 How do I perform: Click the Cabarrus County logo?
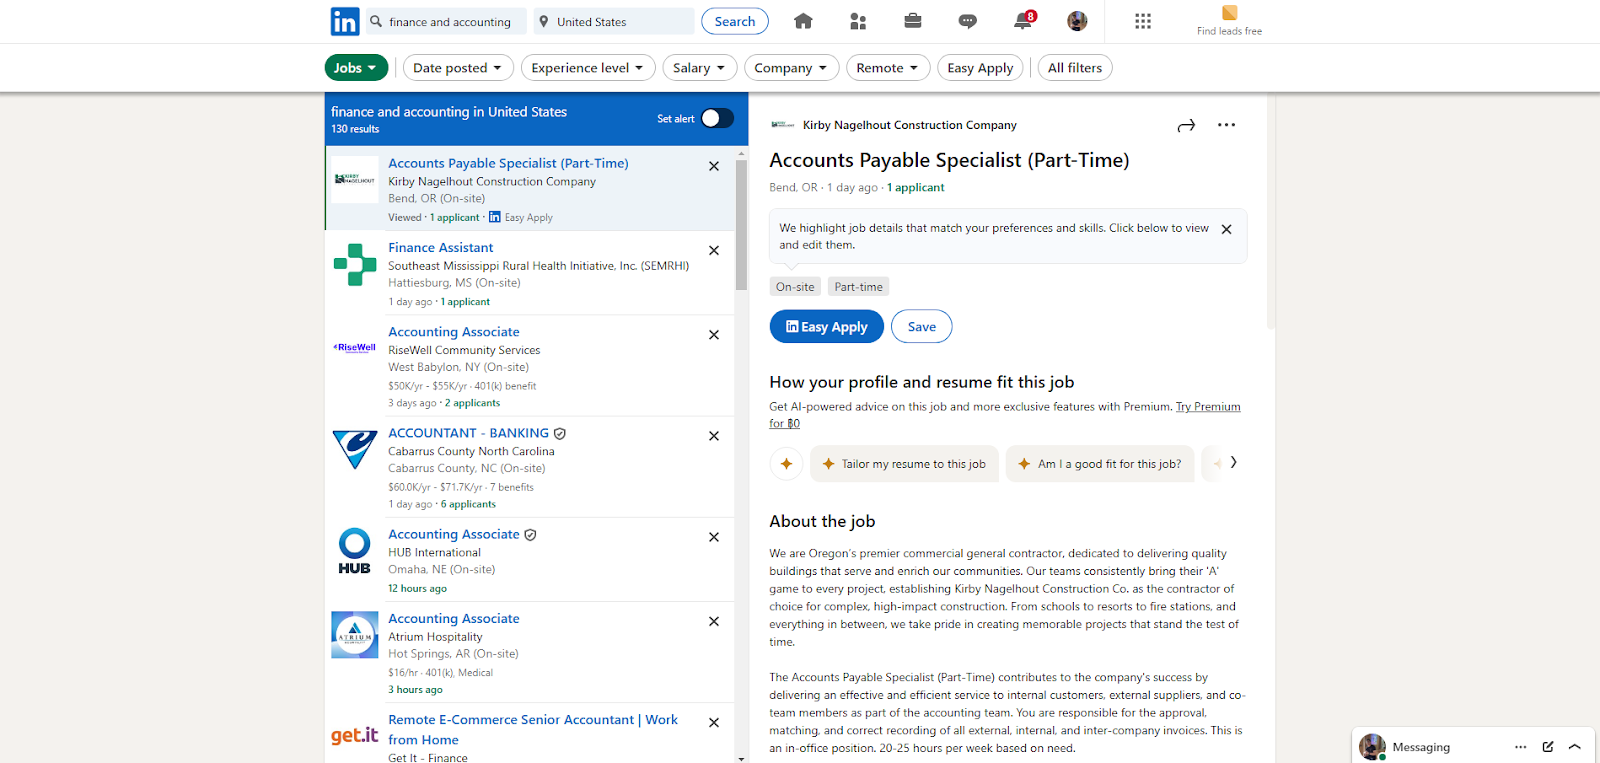(355, 450)
